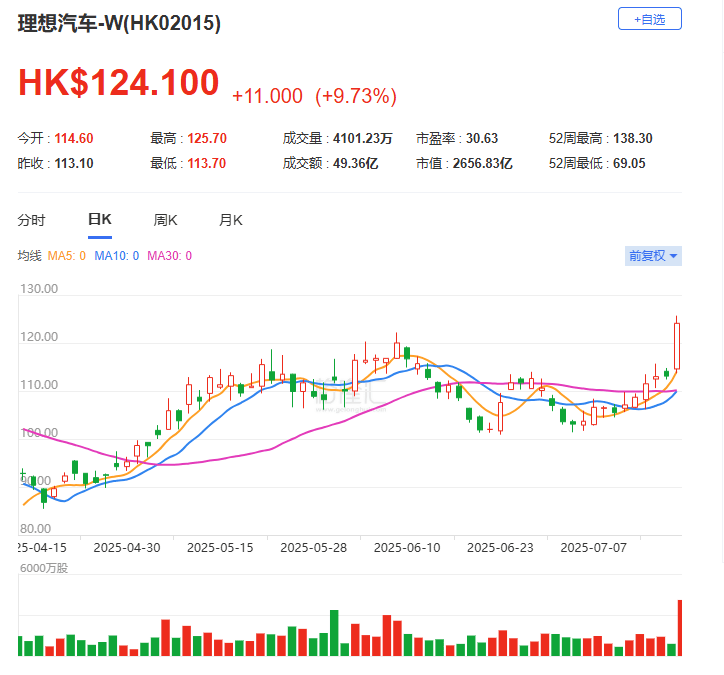The image size is (724, 675).
Task: Click the 2025-05-15 date axis label
Action: coord(220,548)
